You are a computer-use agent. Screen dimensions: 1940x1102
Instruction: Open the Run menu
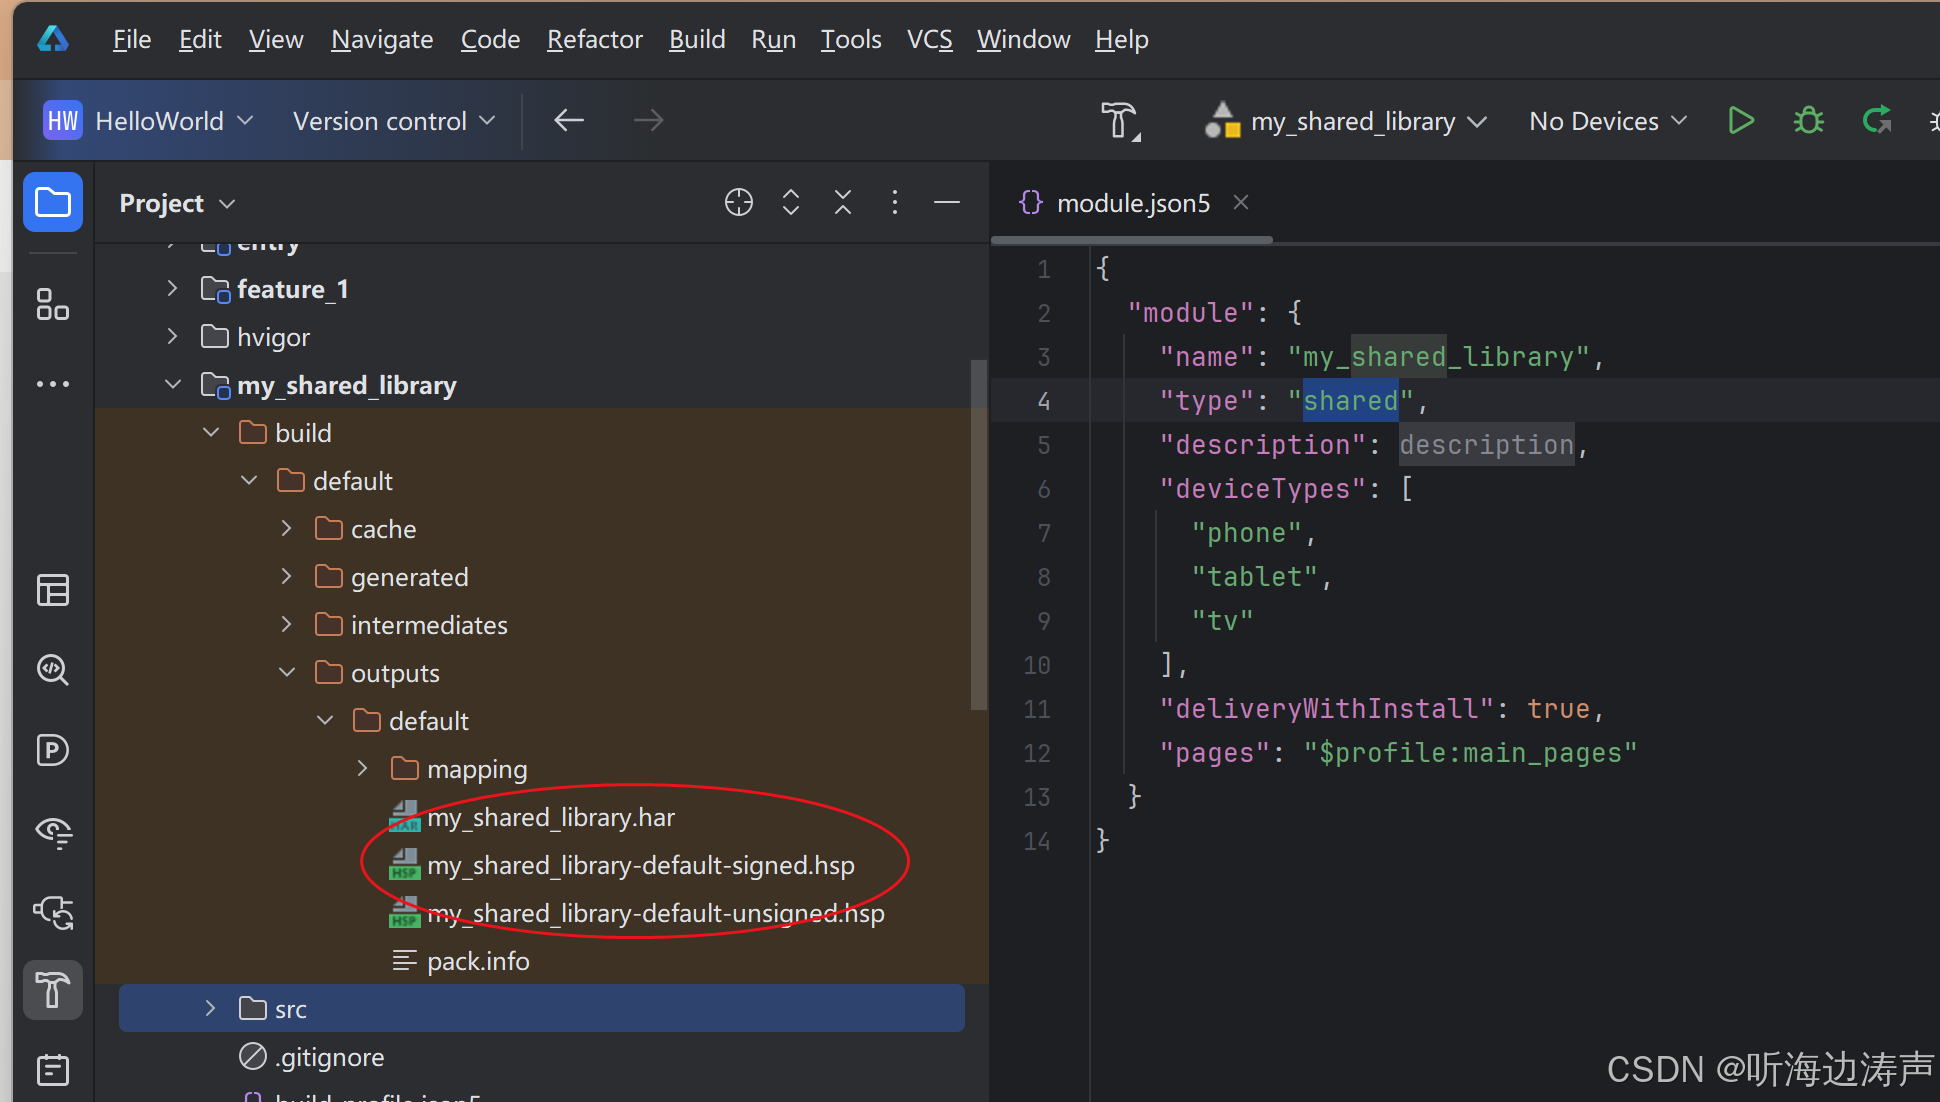pos(774,39)
